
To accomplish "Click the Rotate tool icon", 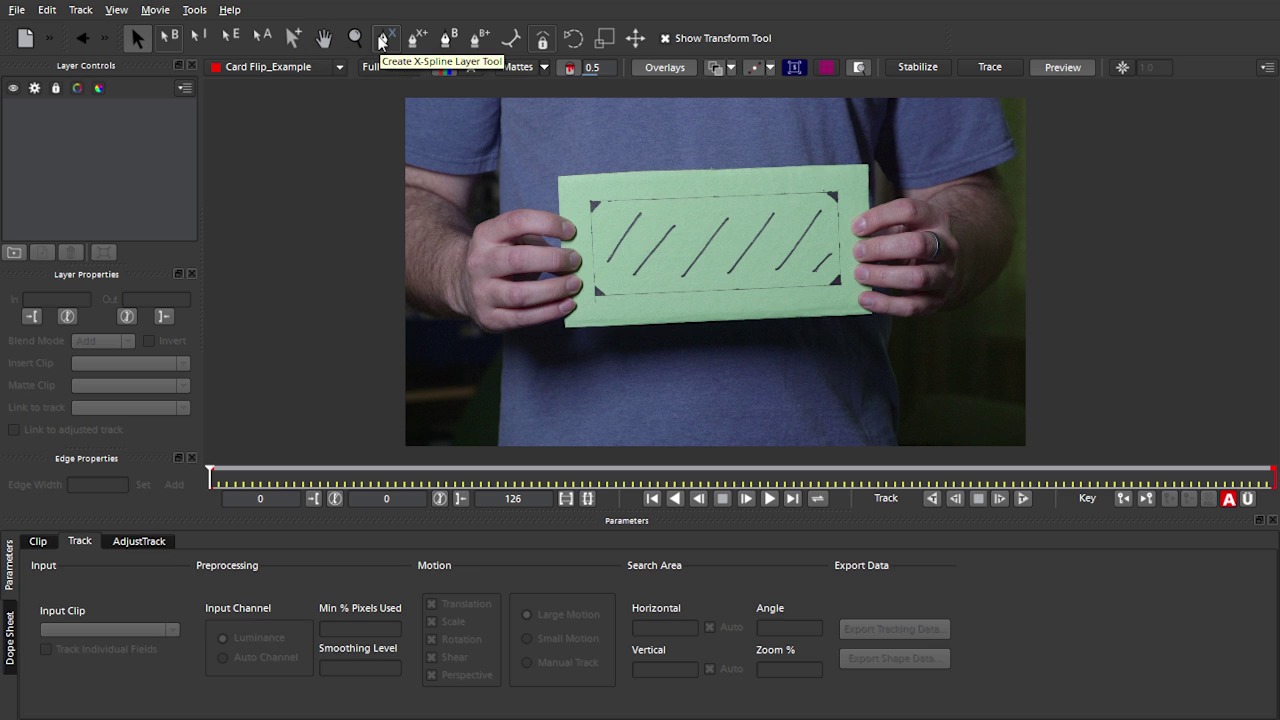I will [573, 38].
